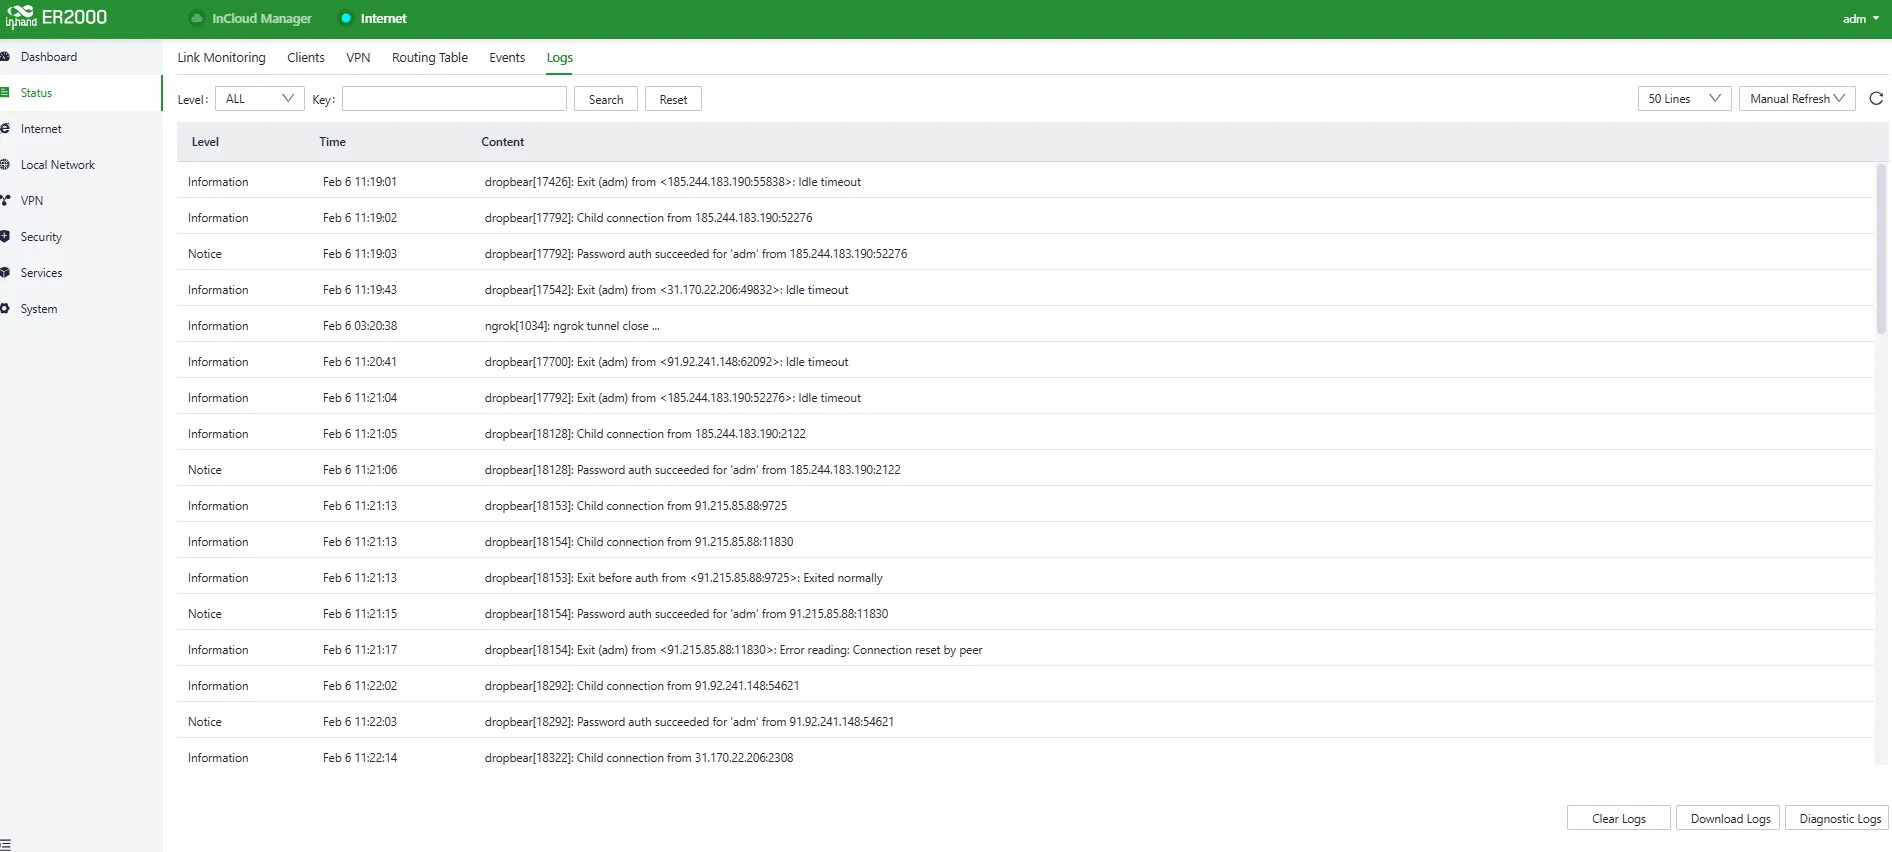
Task: Click the Clear Logs button
Action: click(1619, 818)
